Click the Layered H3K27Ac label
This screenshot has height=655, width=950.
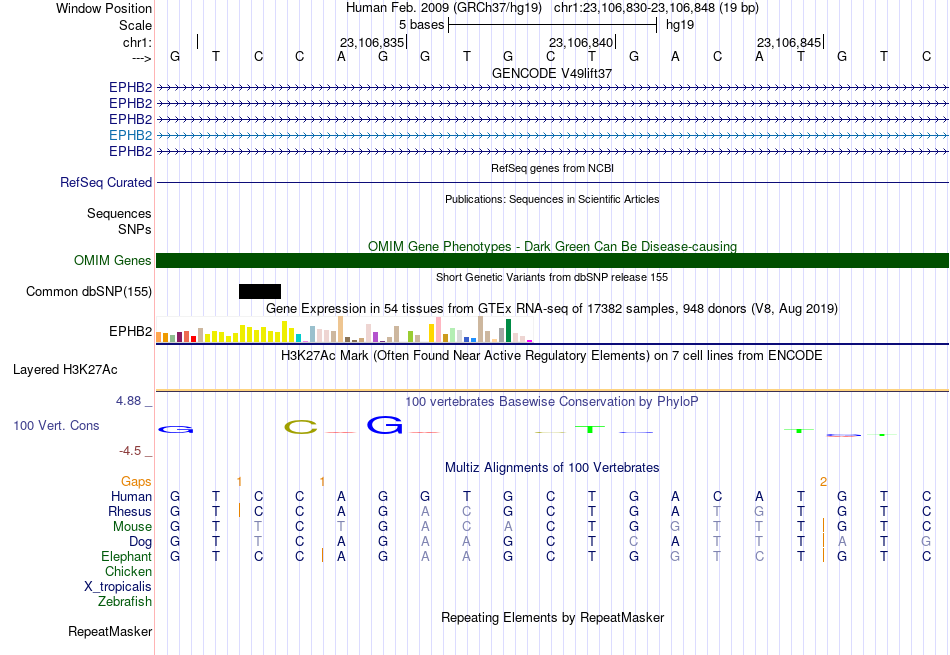65,370
